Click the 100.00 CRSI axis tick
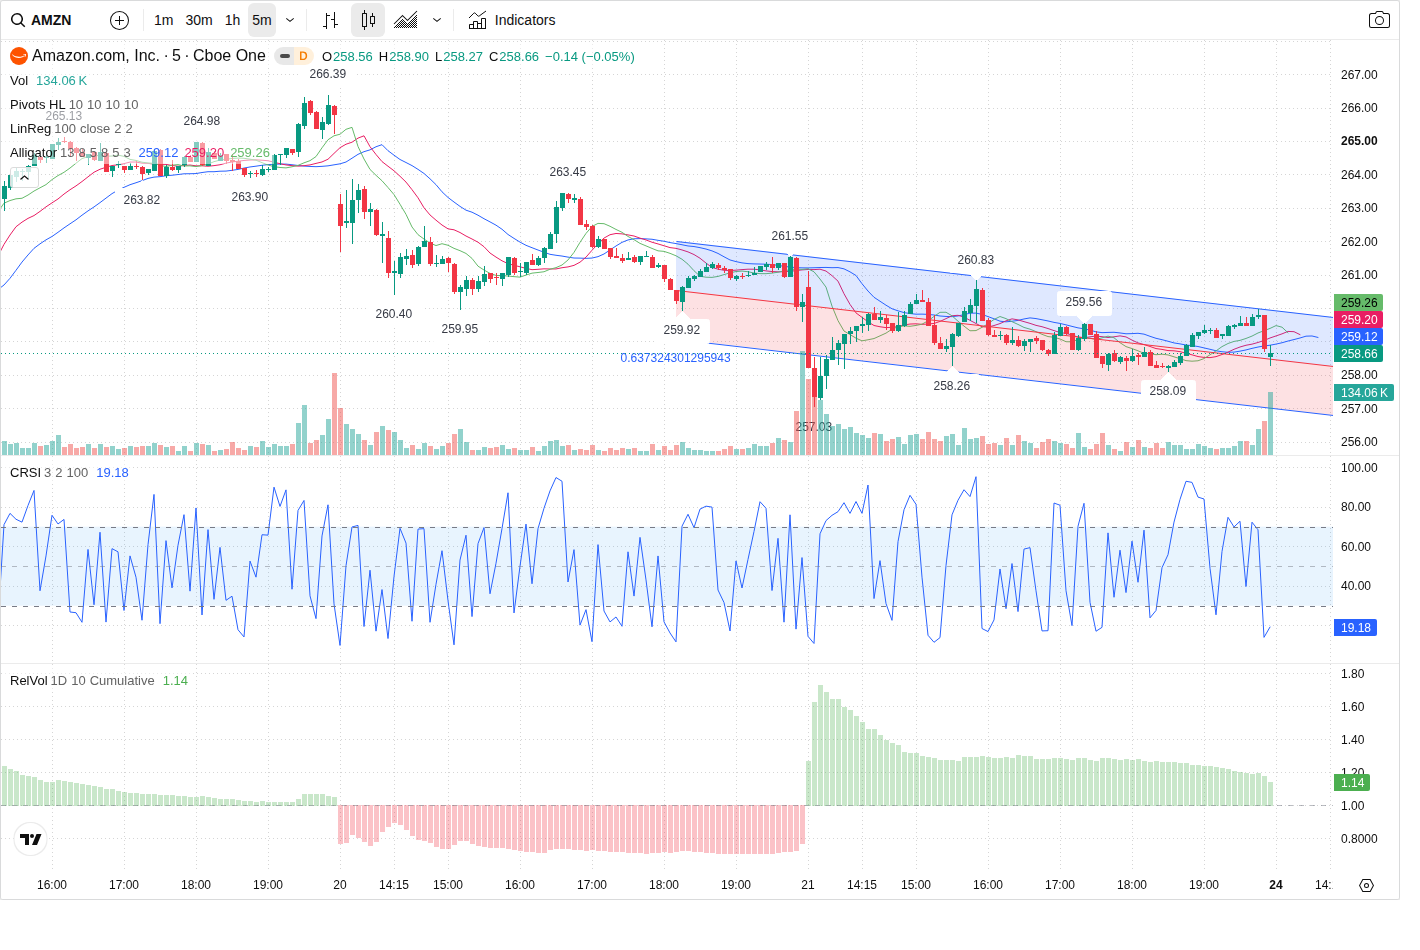This screenshot has height=950, width=1420. click(x=1359, y=468)
